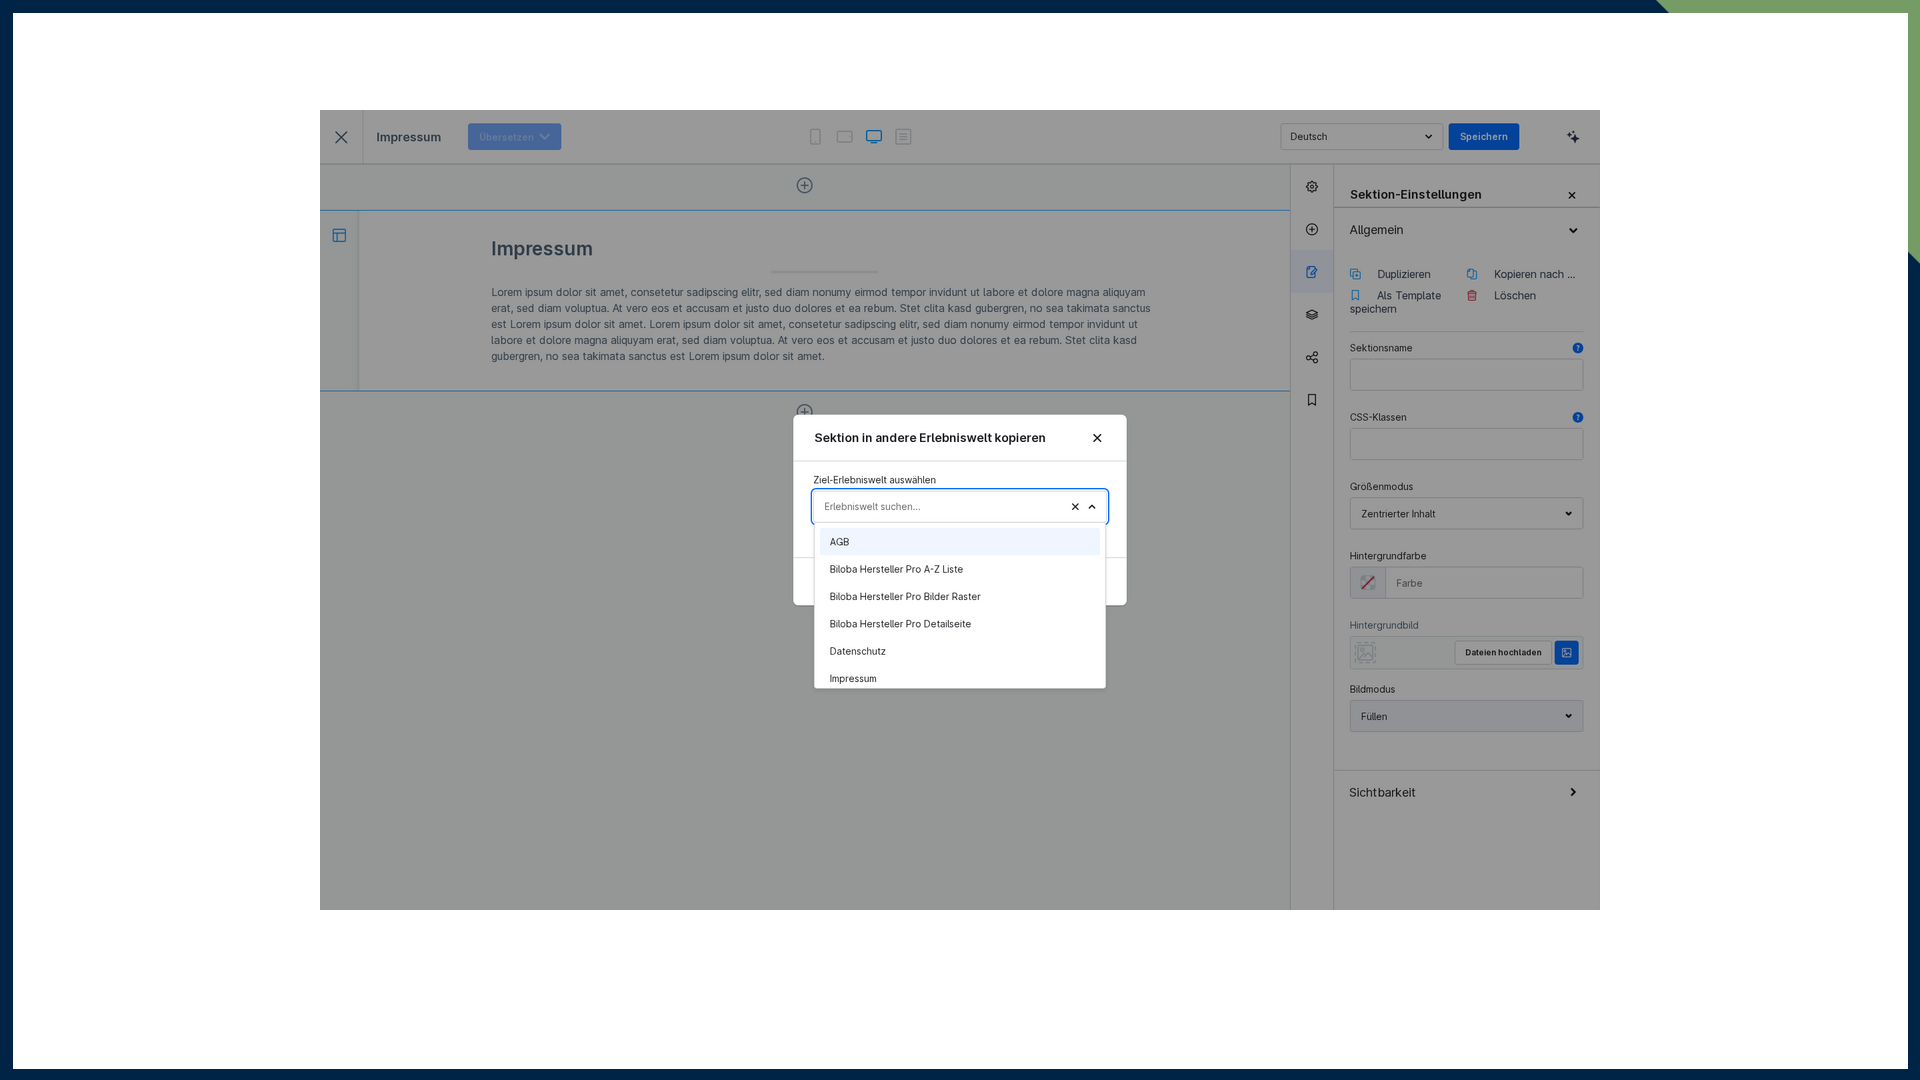Open the bookmark templates sidebar icon
This screenshot has width=1920, height=1080.
[x=1312, y=400]
